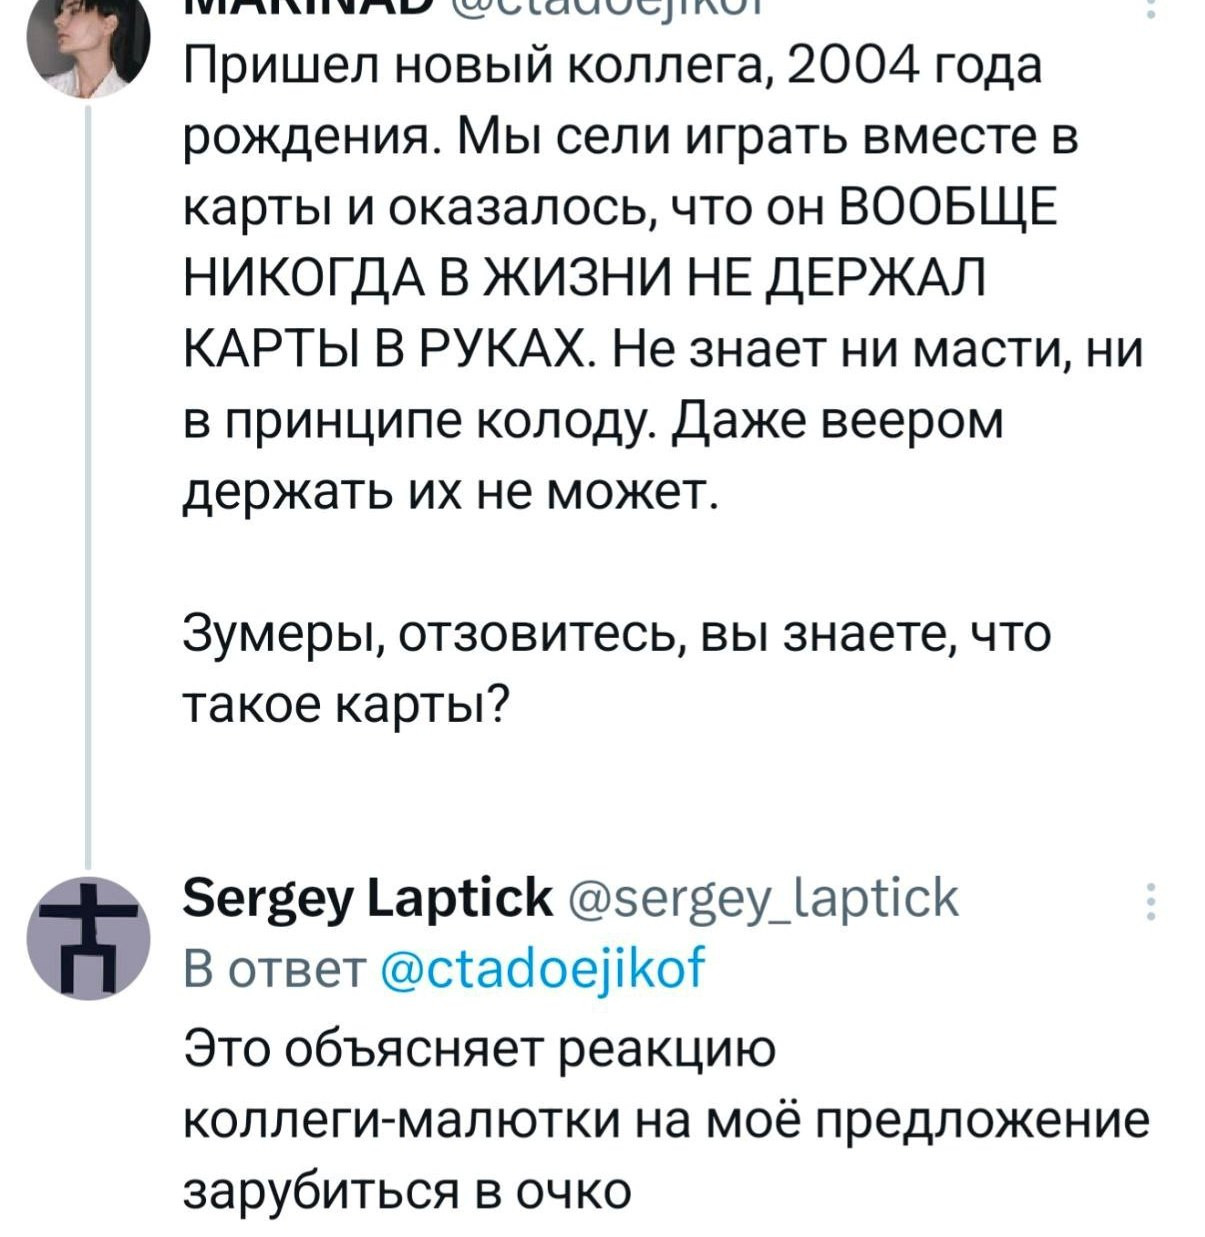Open more options on Sergey Laptick's reply
The height and width of the screenshot is (1237, 1205).
[1151, 900]
